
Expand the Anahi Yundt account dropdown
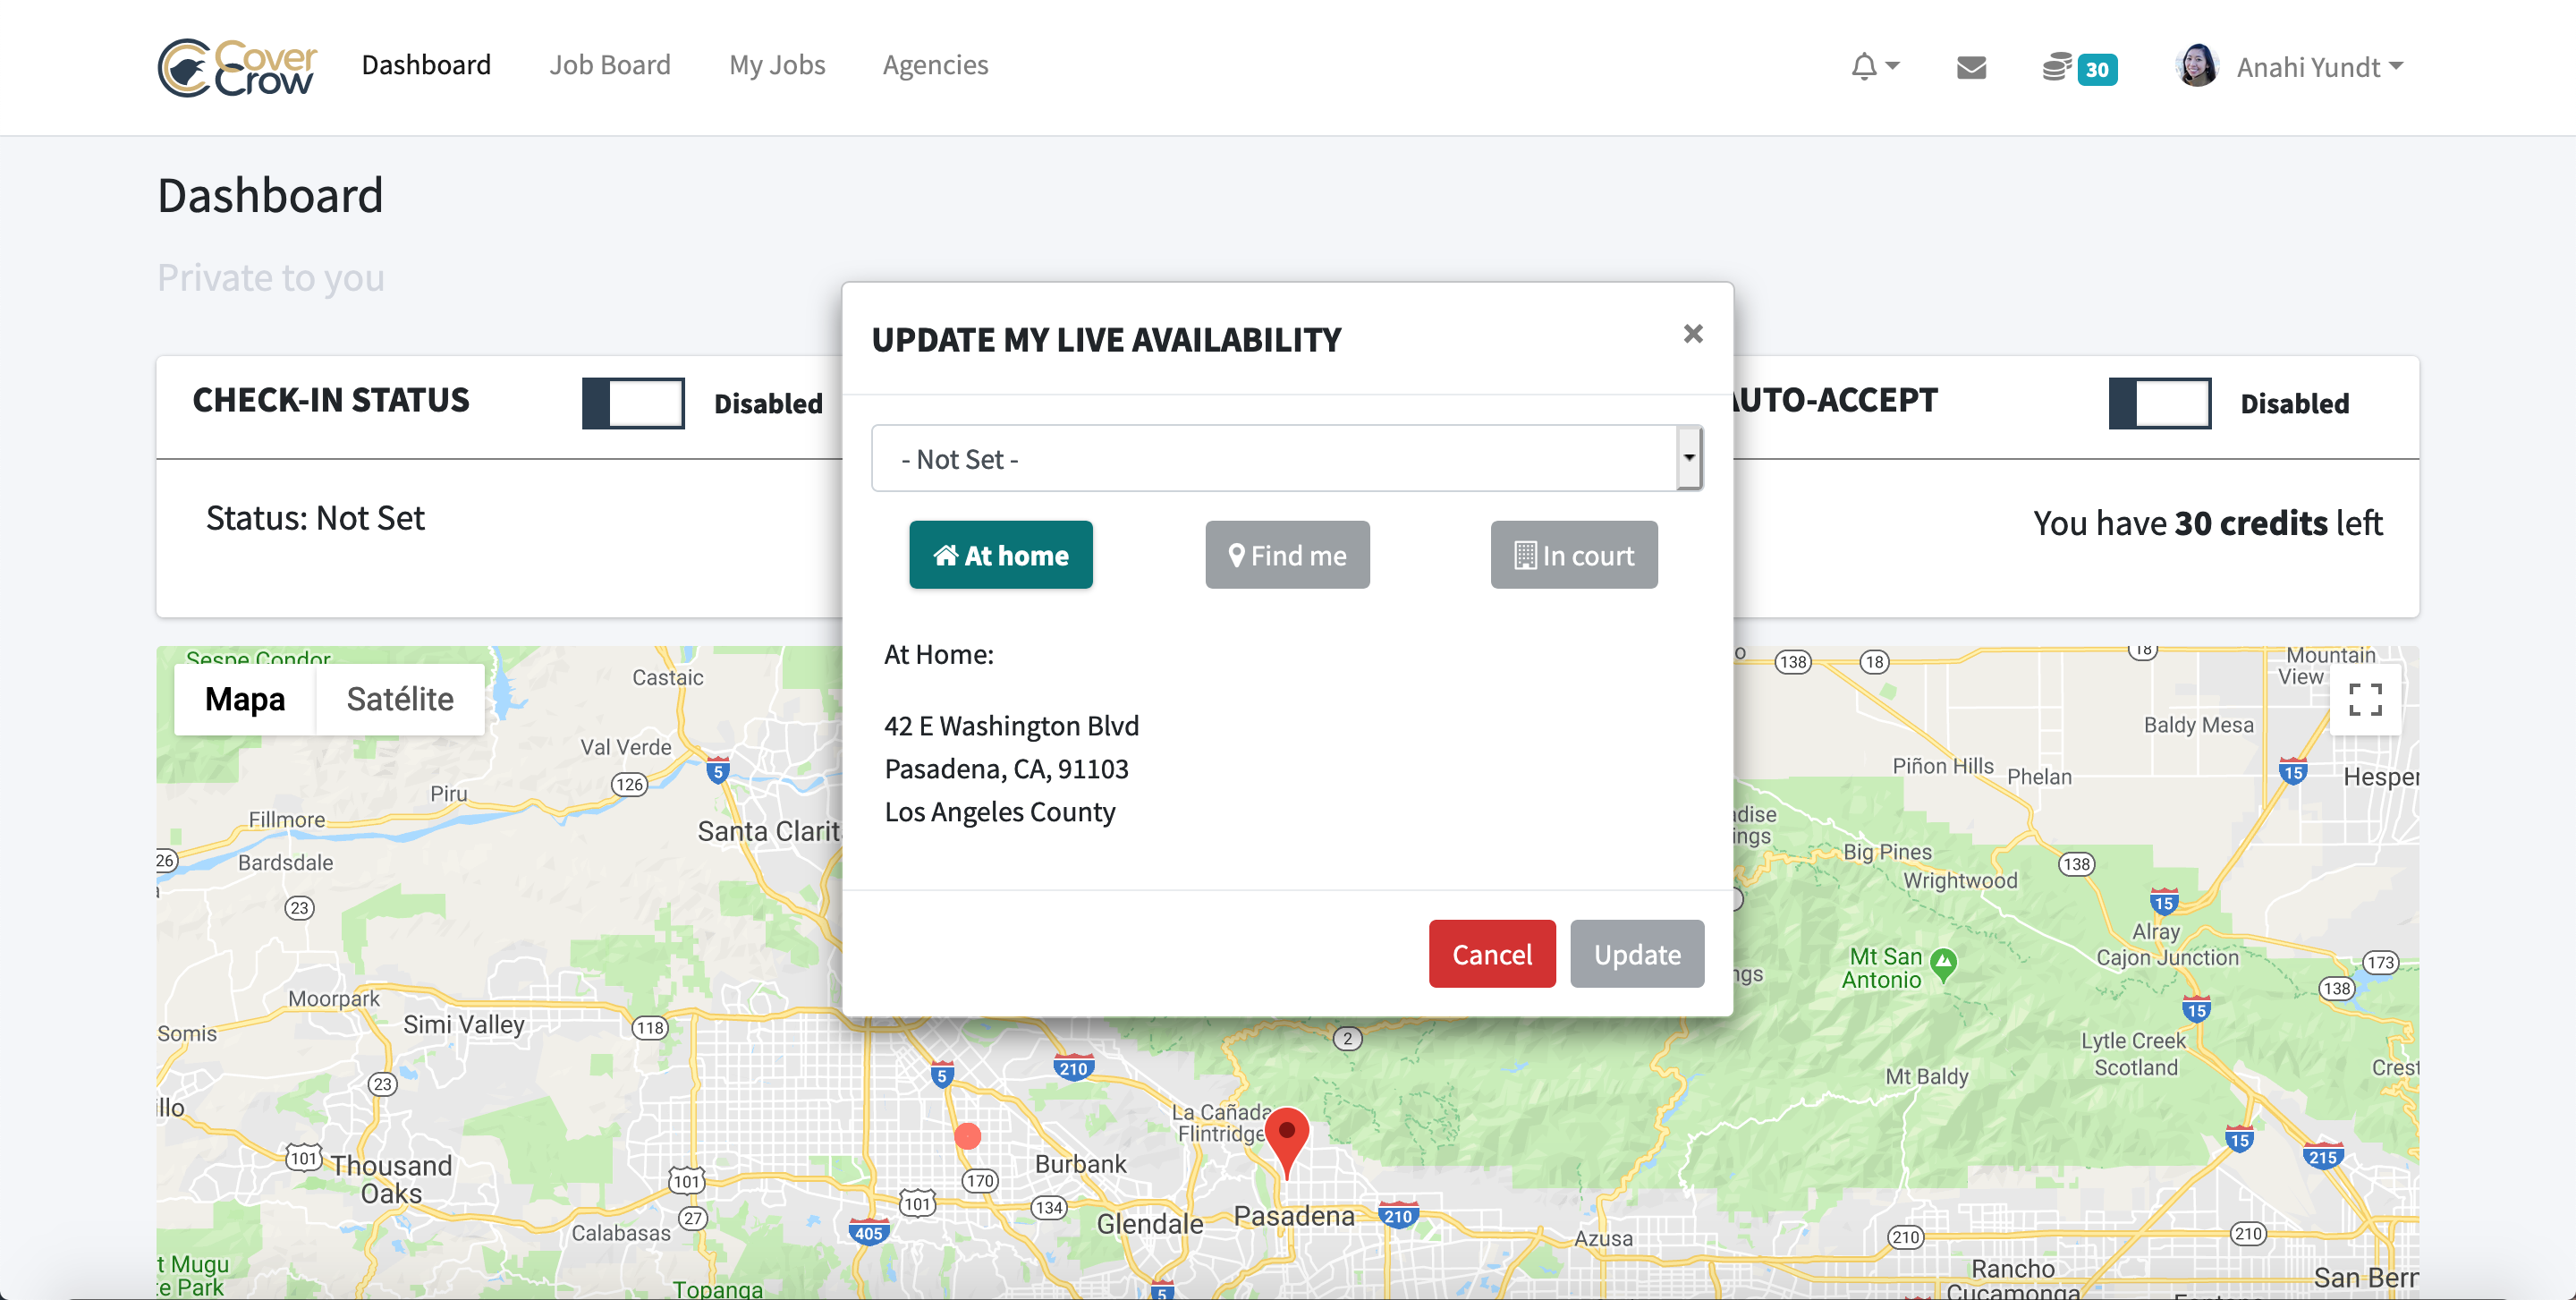pos(2319,67)
